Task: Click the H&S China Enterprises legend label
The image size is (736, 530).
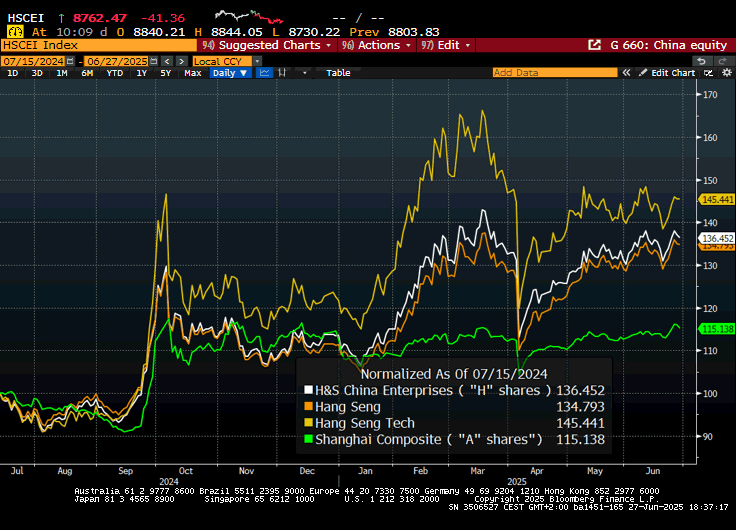Action: click(x=432, y=390)
